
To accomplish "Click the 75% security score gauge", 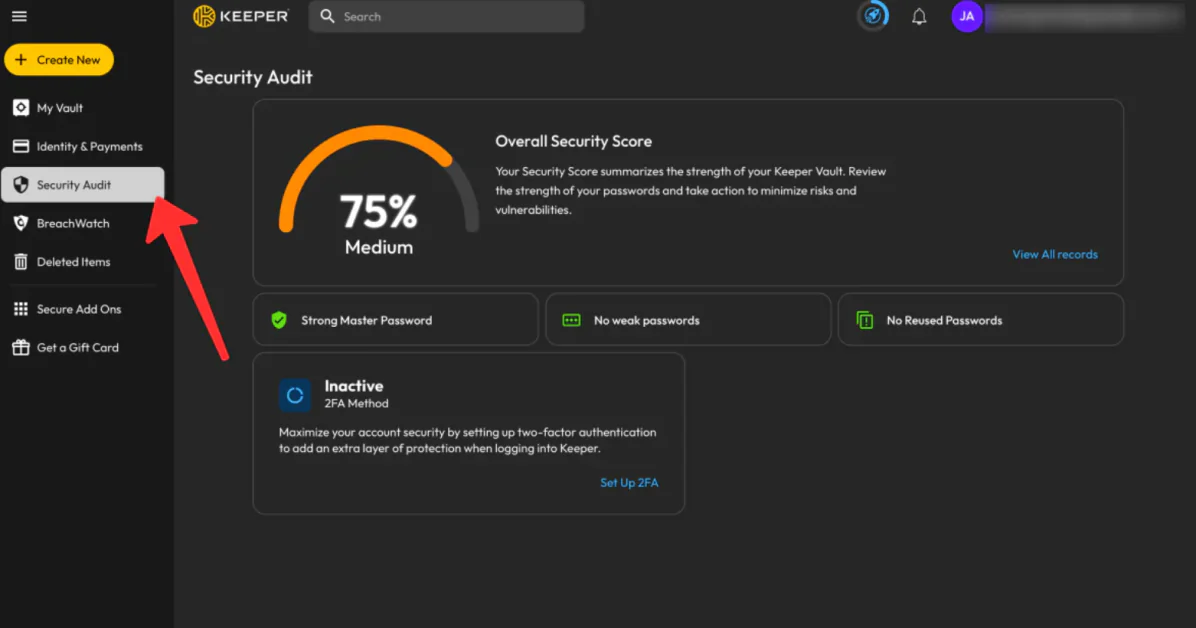I will (x=379, y=179).
